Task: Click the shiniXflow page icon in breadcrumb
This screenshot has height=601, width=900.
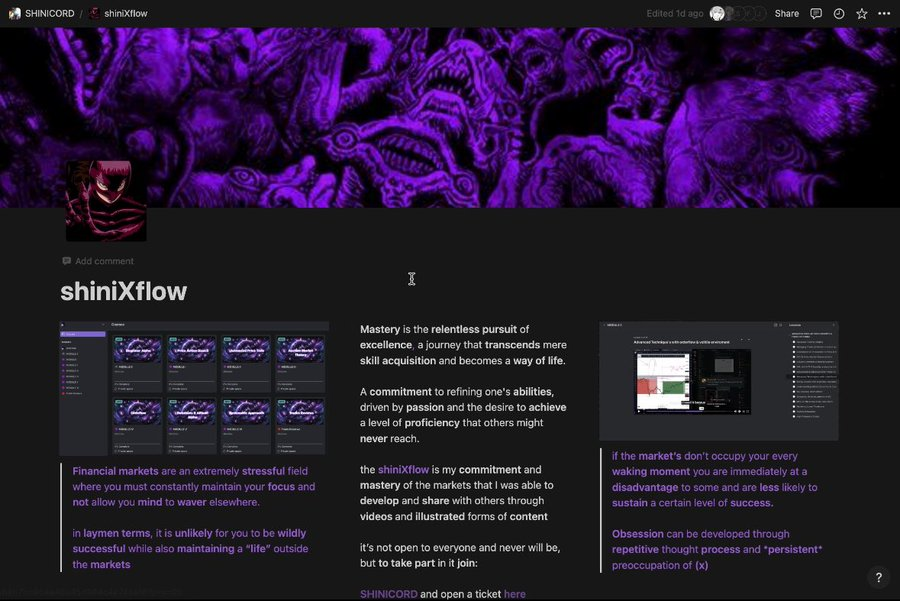Action: (95, 13)
